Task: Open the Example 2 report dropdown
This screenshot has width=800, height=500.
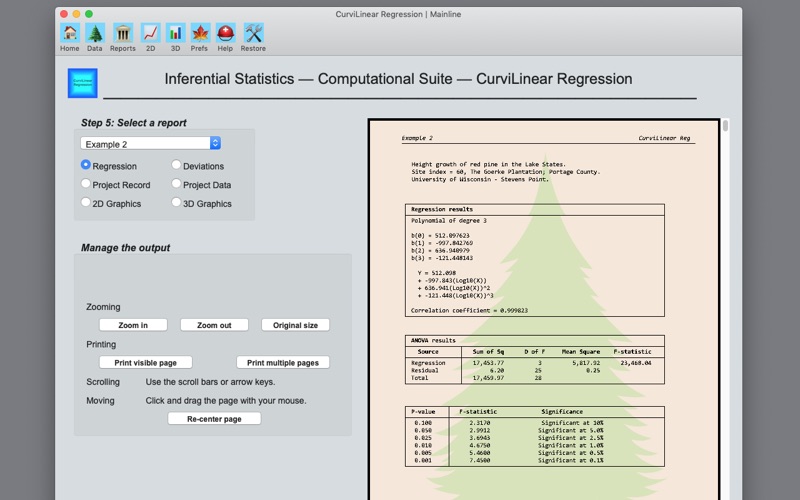Action: (151, 143)
